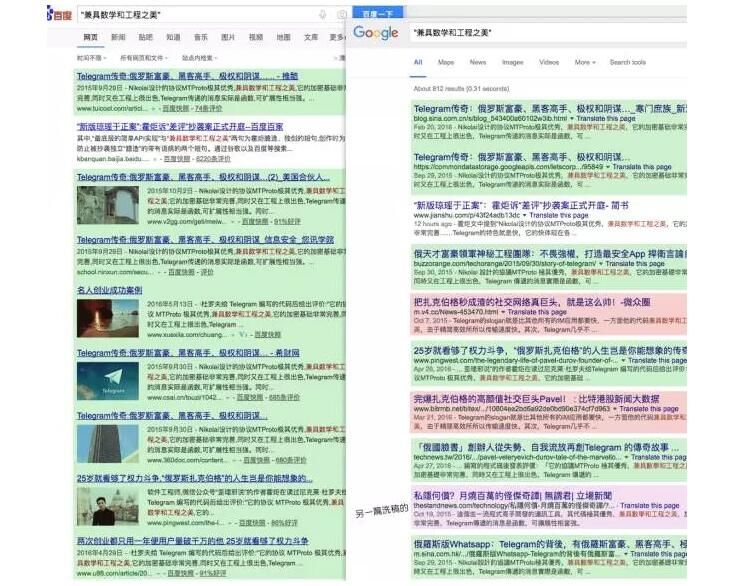
Task: Expand the arrow beside the bitrmb.net result URL
Action: click(615, 409)
